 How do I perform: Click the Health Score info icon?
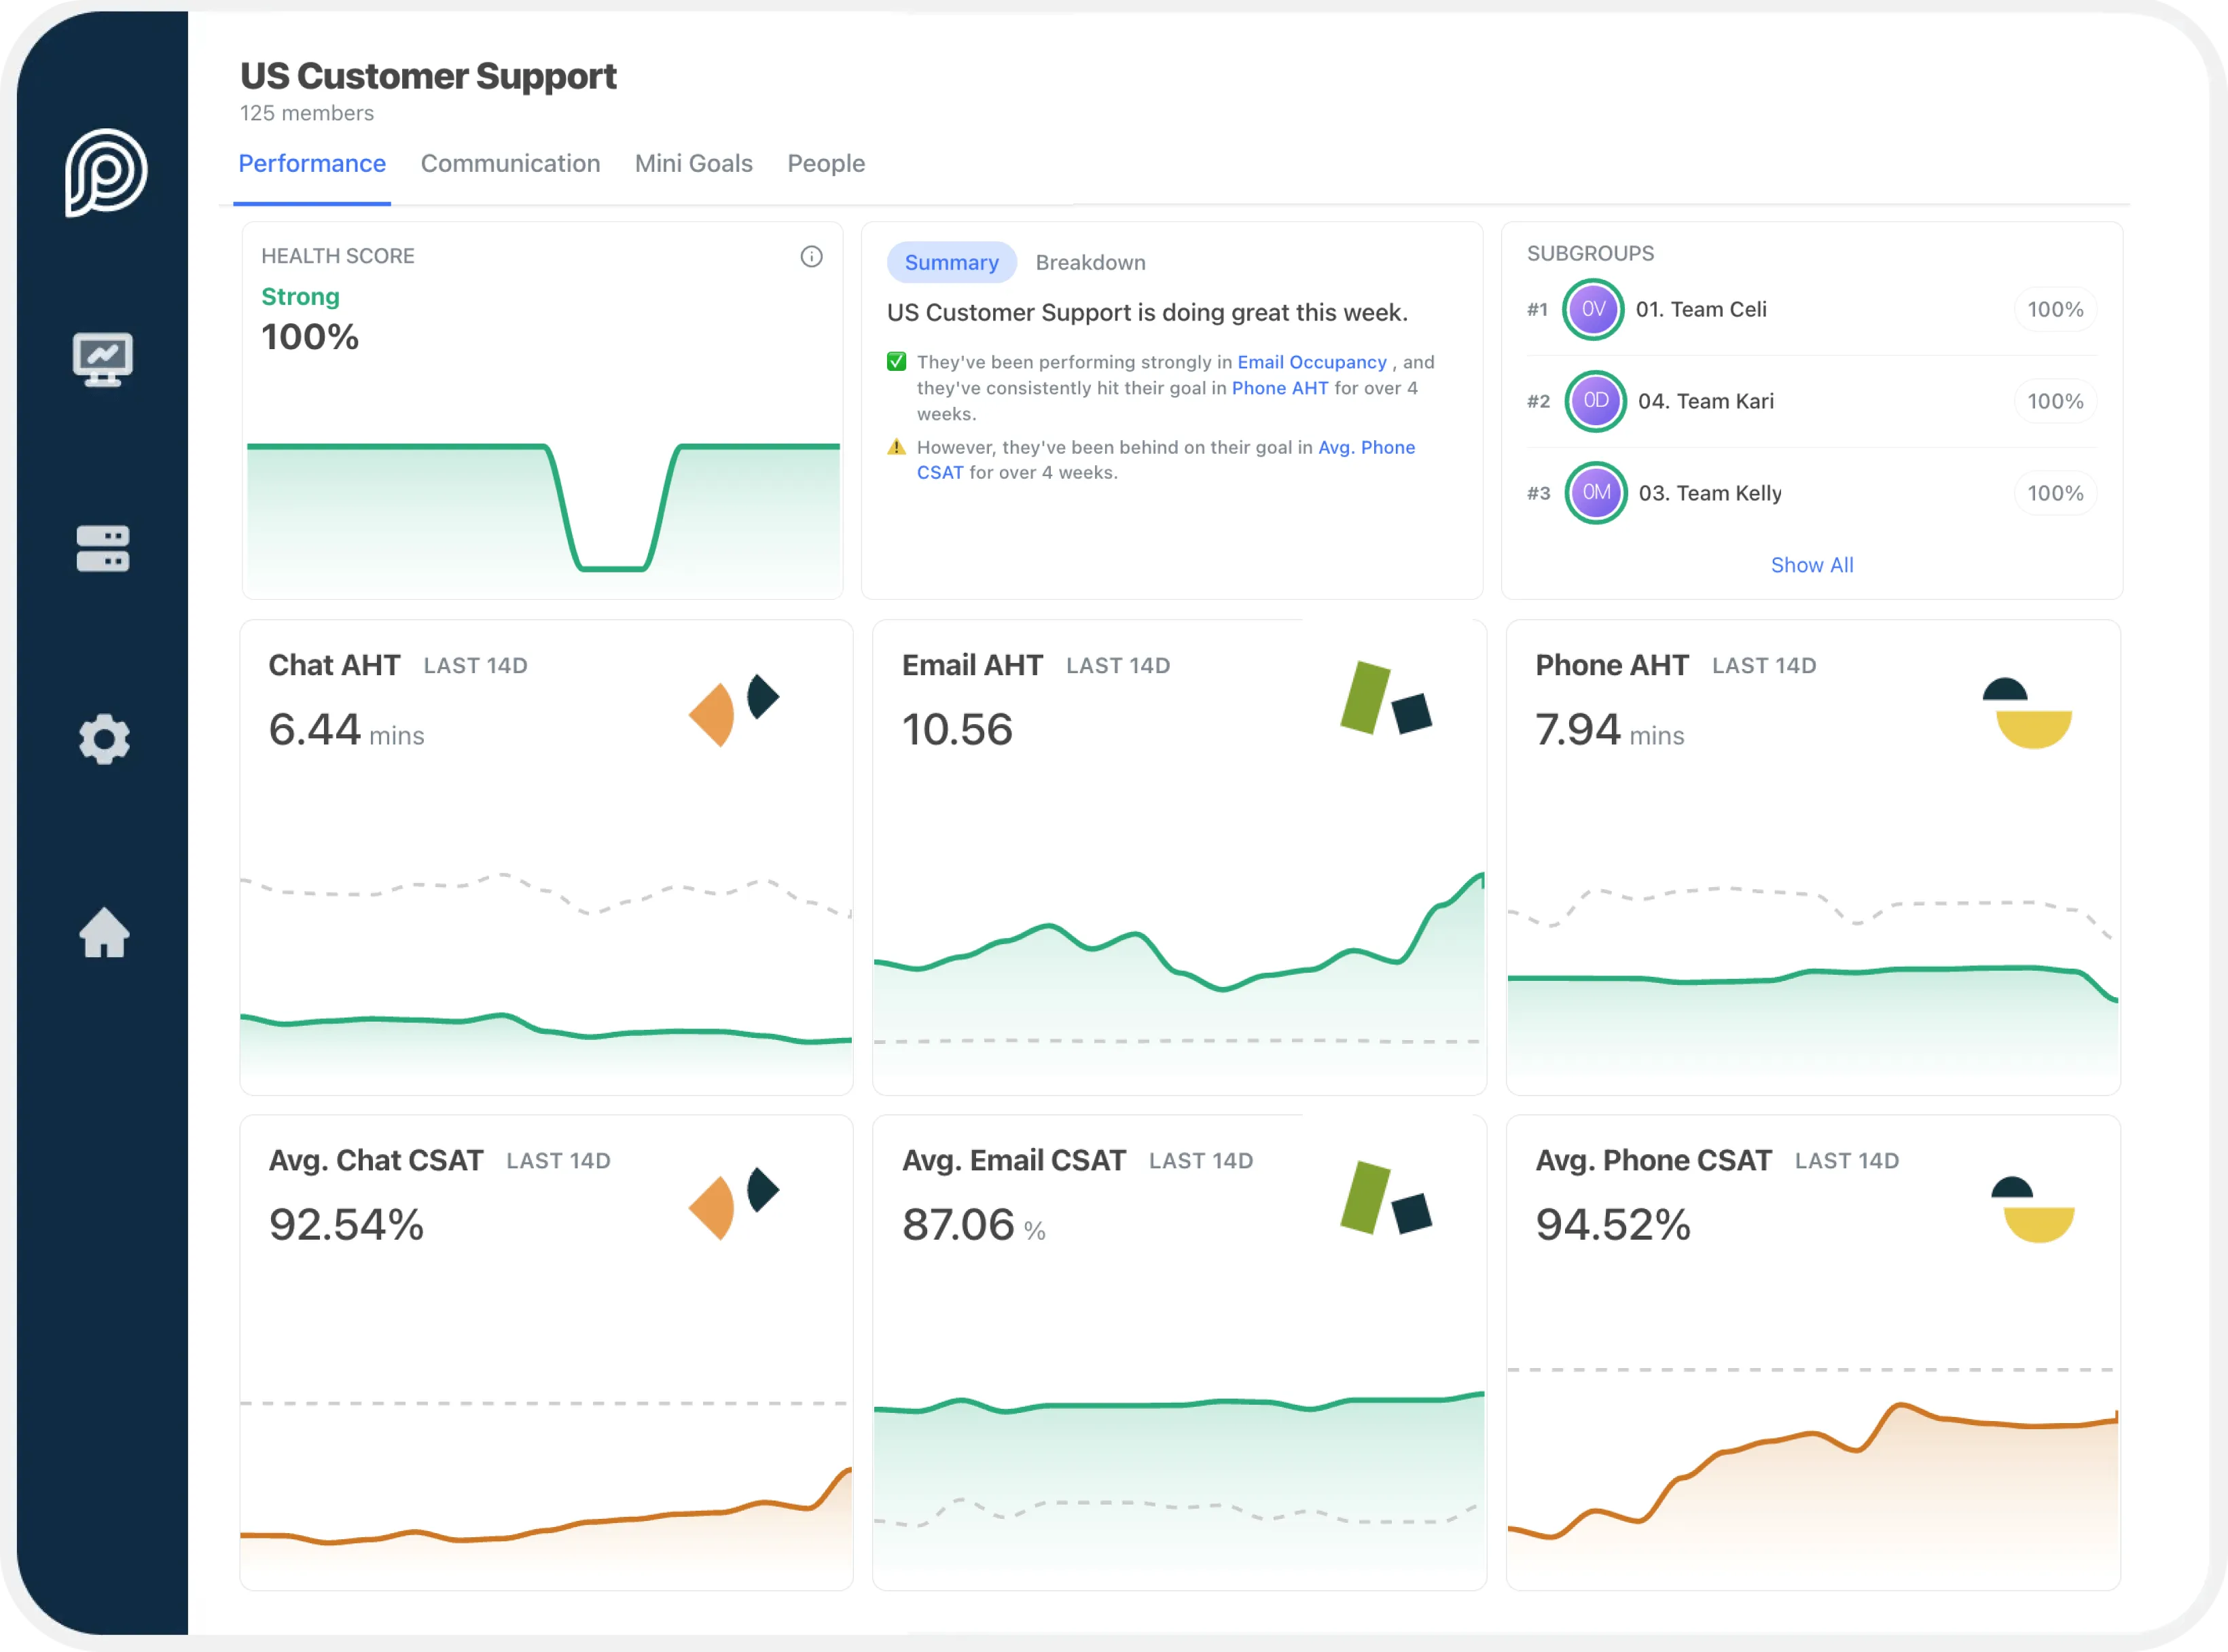click(811, 257)
